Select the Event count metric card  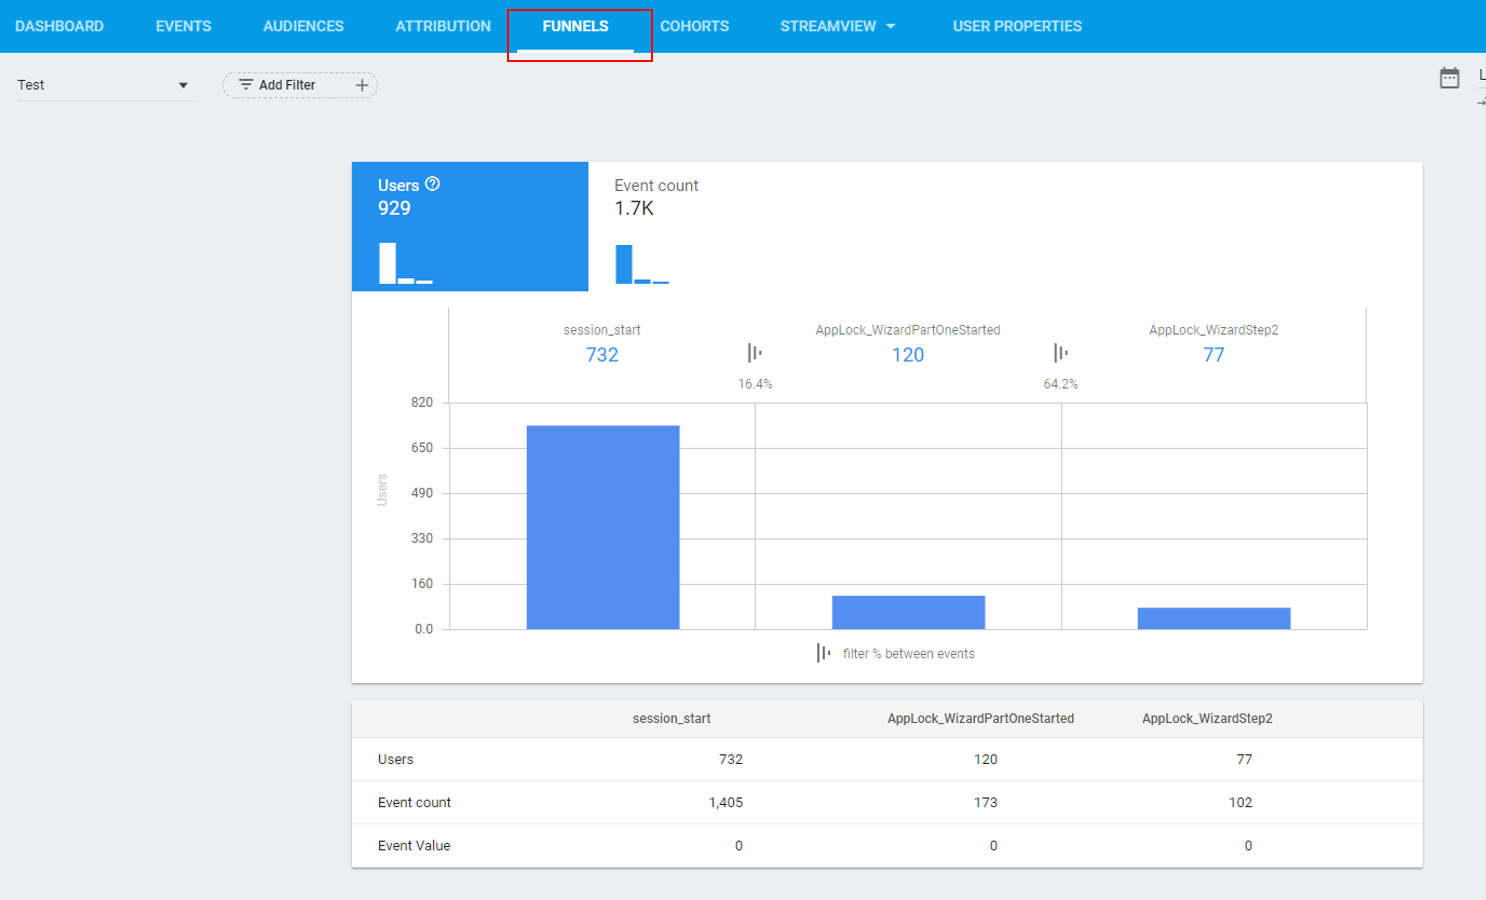pos(707,226)
